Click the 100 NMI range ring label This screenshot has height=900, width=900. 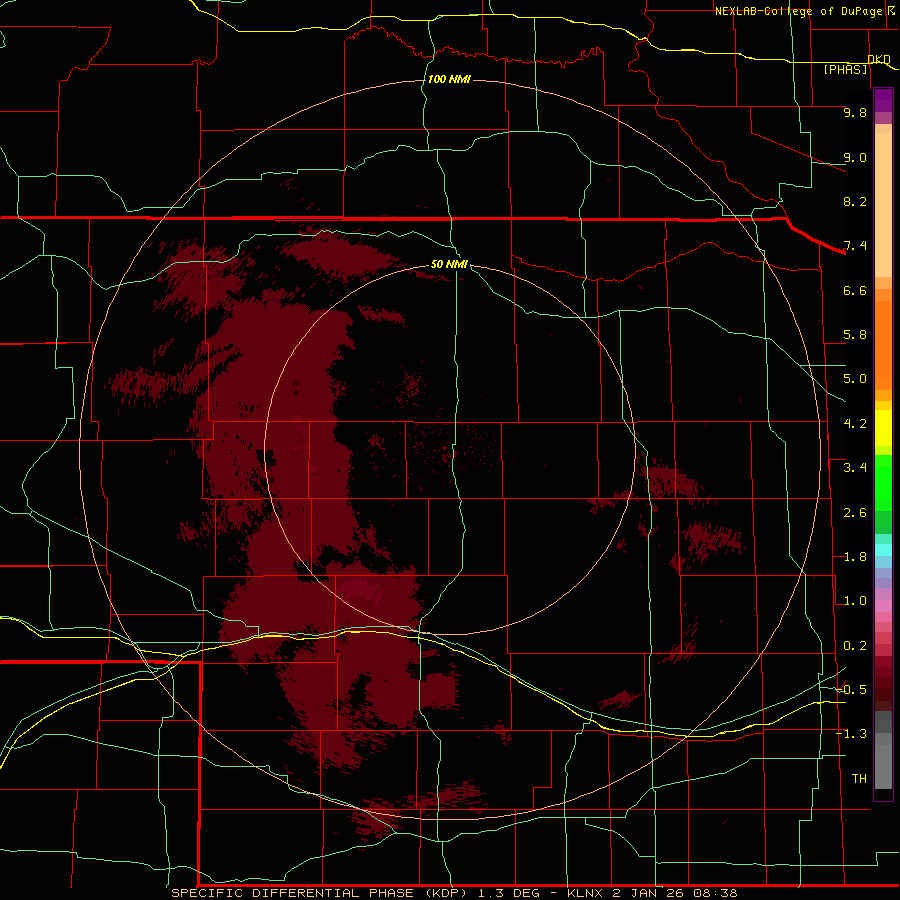pyautogui.click(x=449, y=79)
